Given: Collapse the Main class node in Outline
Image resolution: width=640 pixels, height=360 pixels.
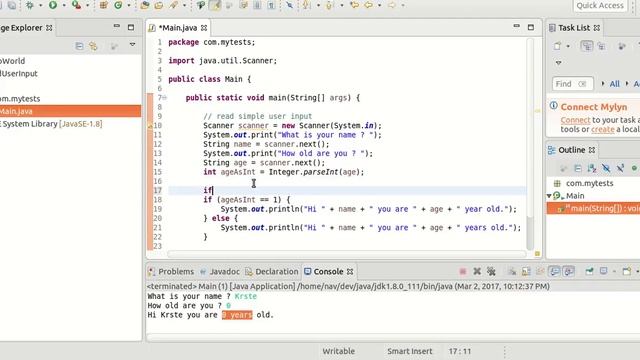Looking at the screenshot, I should (x=549, y=196).
